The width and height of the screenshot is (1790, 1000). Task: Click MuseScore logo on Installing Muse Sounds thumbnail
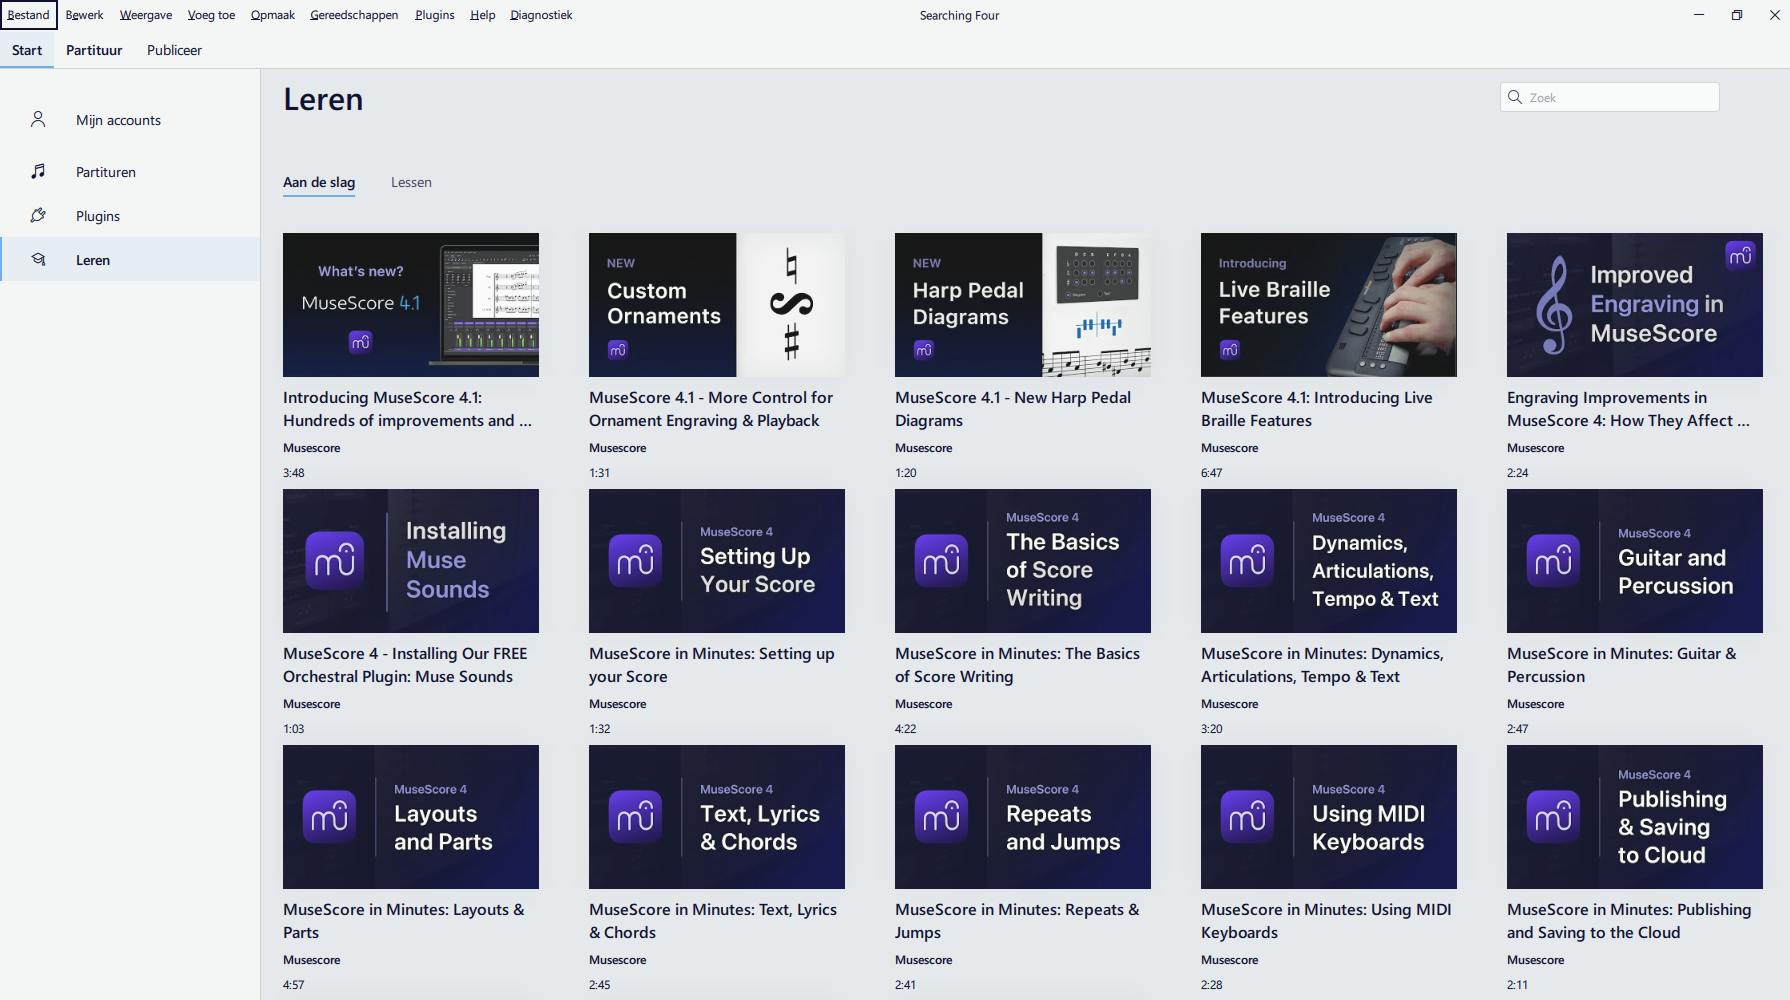click(x=334, y=561)
